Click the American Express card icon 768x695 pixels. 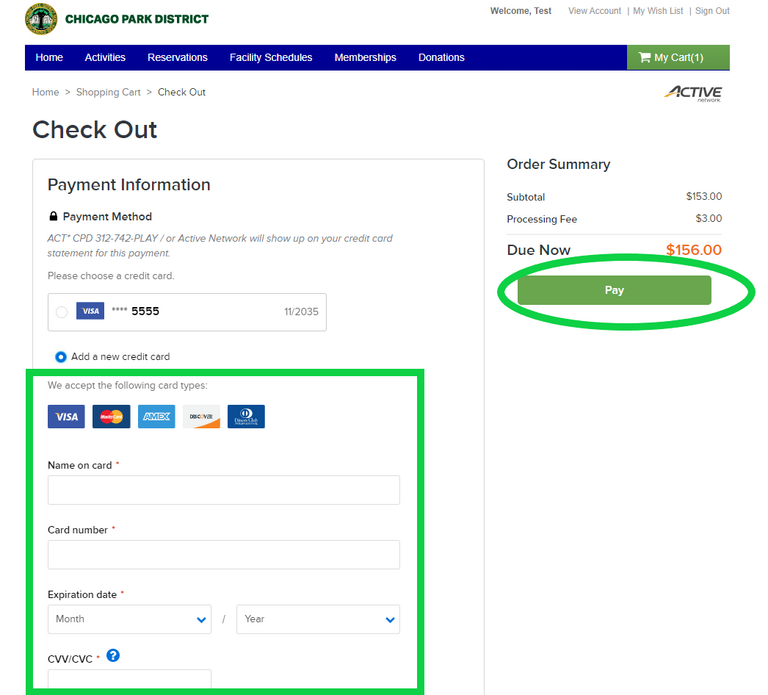(x=156, y=416)
